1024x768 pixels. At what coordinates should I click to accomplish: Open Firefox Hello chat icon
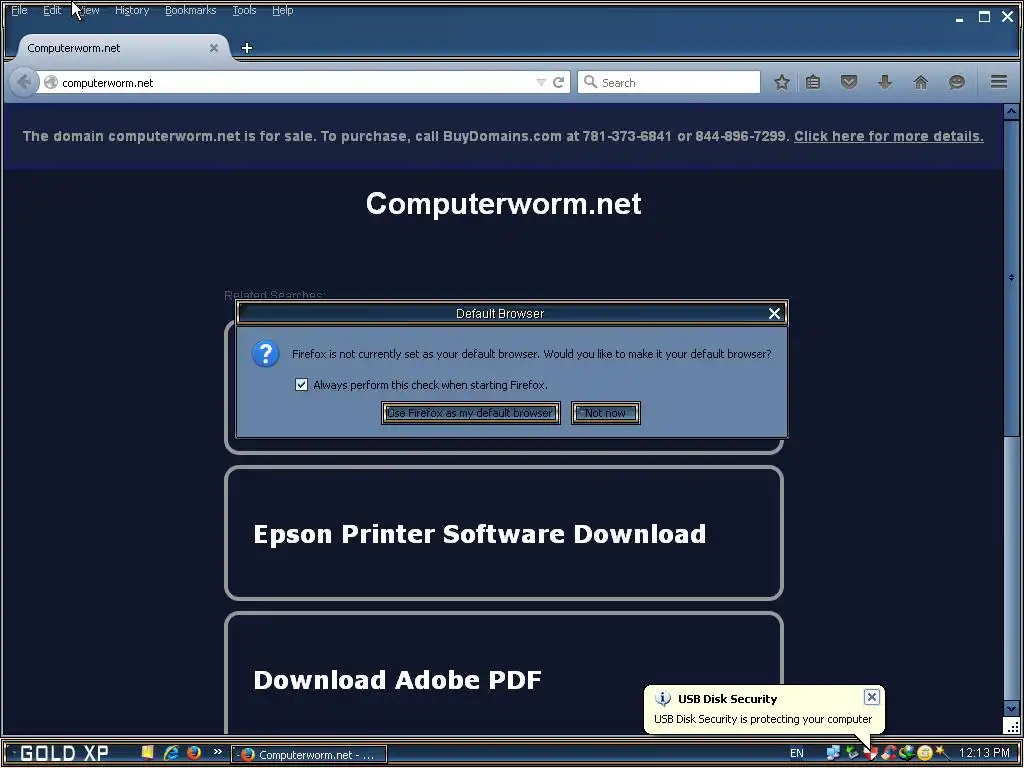click(x=957, y=82)
